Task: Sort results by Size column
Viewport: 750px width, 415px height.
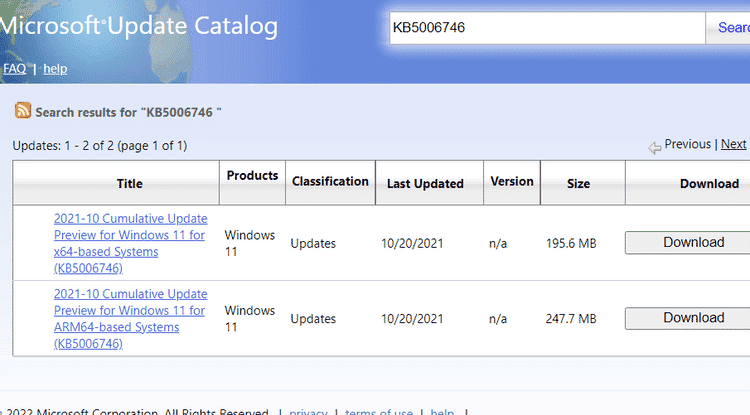Action: point(578,184)
